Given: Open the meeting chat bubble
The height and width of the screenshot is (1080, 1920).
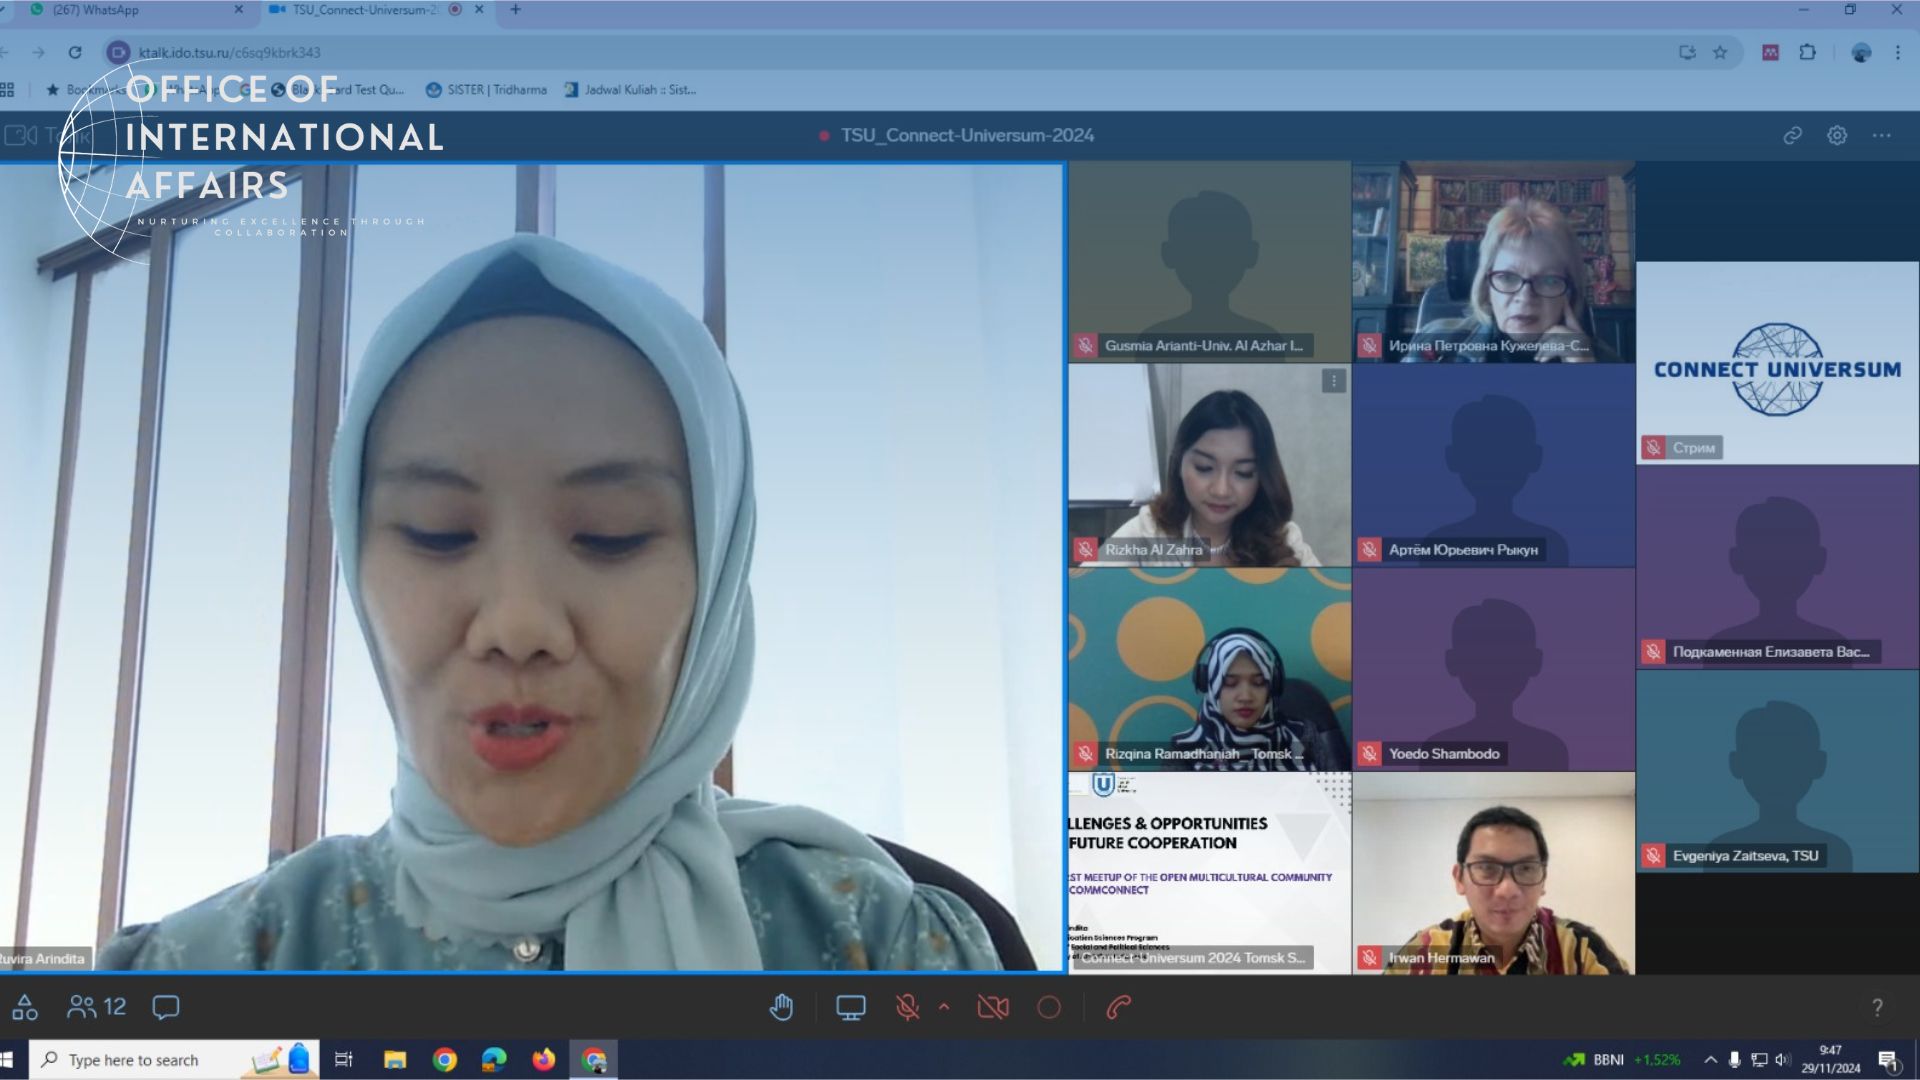Looking at the screenshot, I should point(166,1007).
